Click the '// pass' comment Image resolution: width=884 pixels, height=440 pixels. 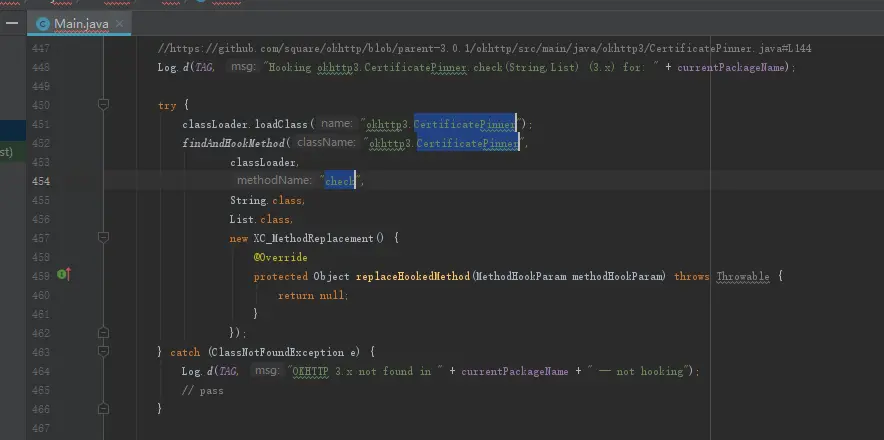pos(202,390)
